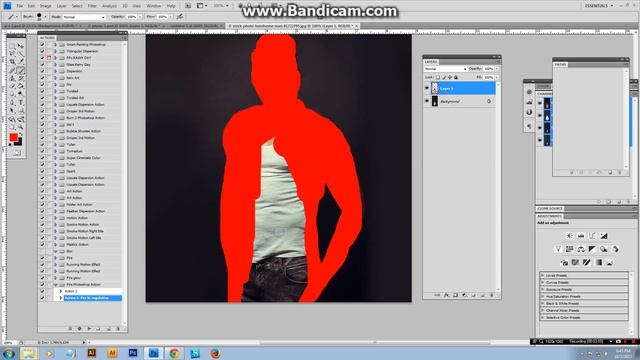Open the Window menu
Viewport: 640px width, 360px height.
pos(153,6)
